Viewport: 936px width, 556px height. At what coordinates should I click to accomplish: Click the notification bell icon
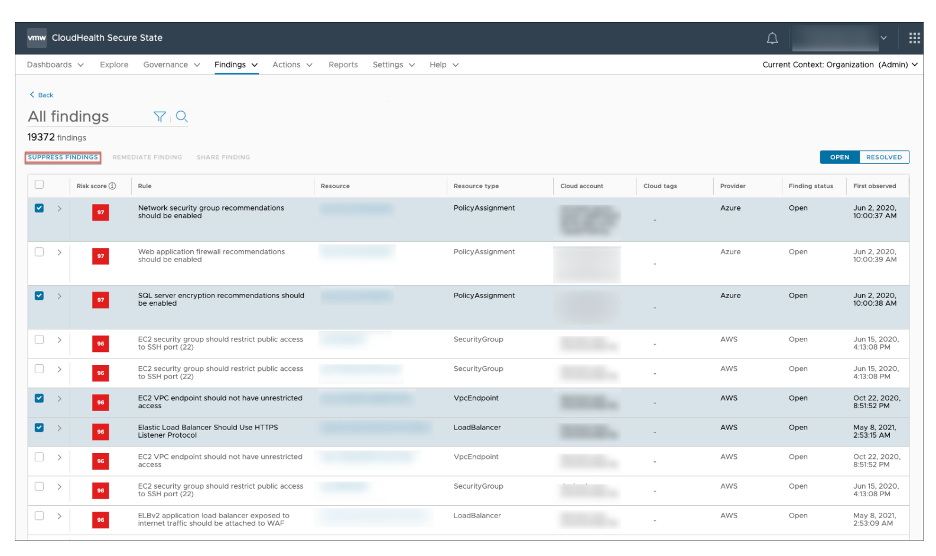772,38
